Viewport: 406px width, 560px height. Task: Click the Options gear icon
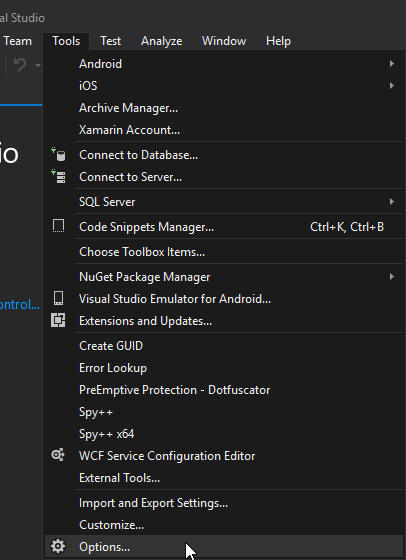coord(58,546)
